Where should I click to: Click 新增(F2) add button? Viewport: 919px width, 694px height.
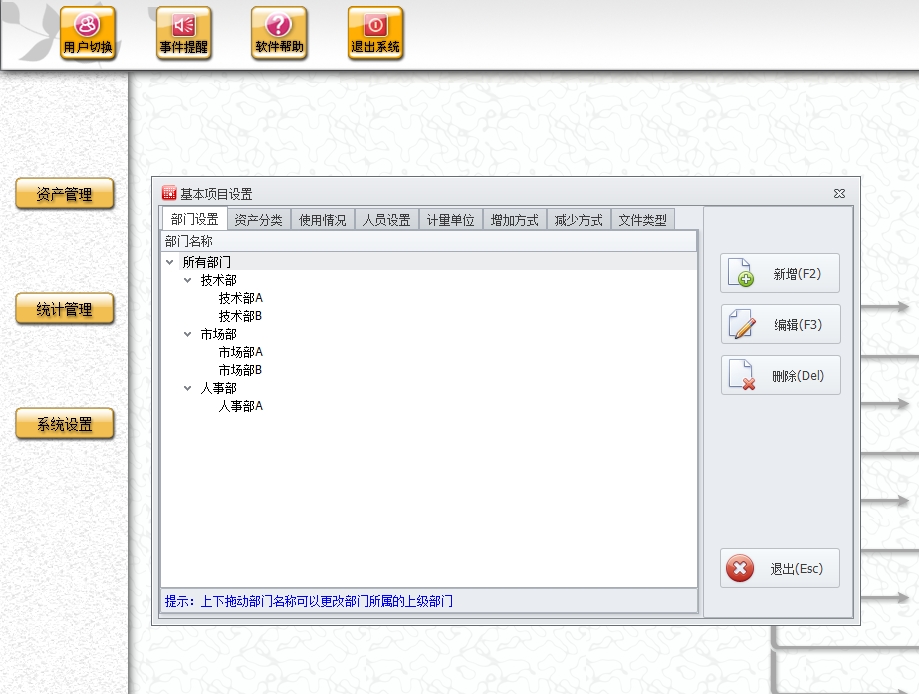pyautogui.click(x=780, y=274)
